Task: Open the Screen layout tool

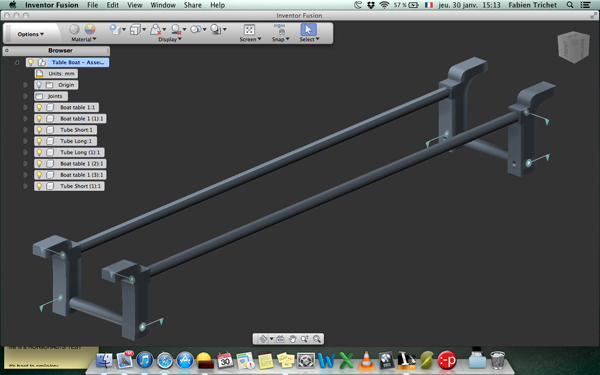Action: pyautogui.click(x=249, y=30)
